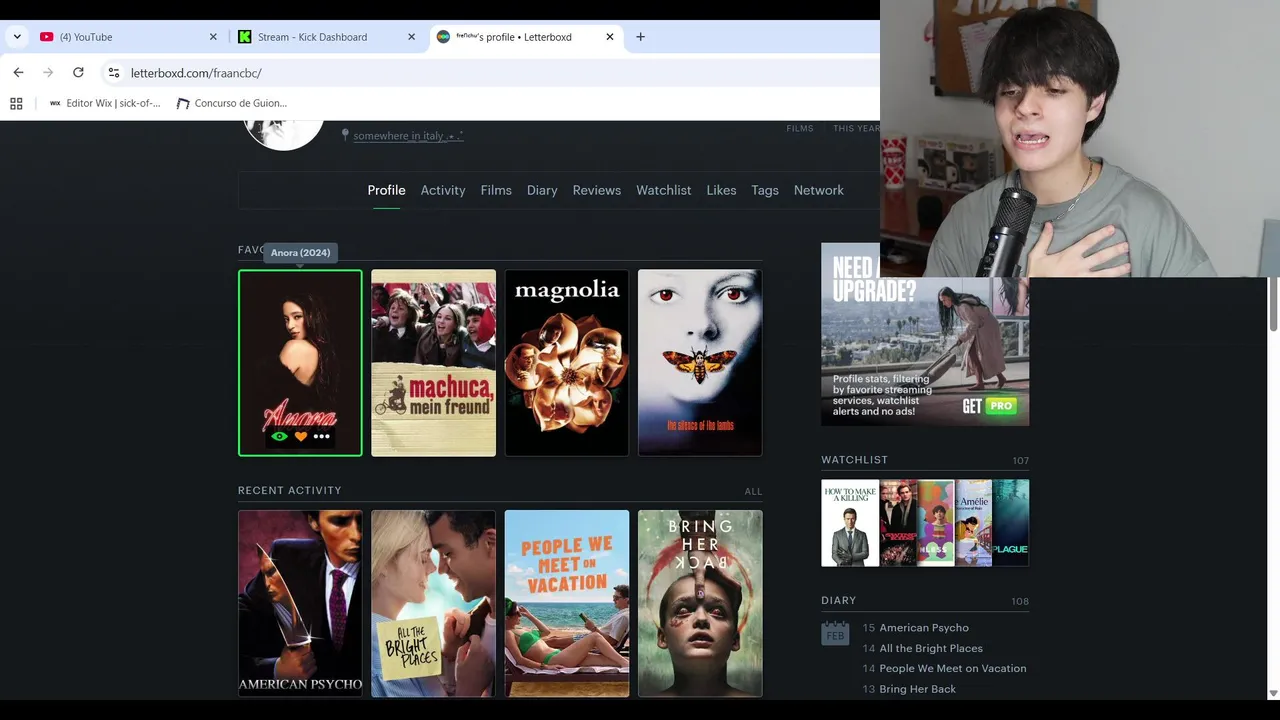
Task: Open American Psycho diary entry
Action: click(924, 628)
